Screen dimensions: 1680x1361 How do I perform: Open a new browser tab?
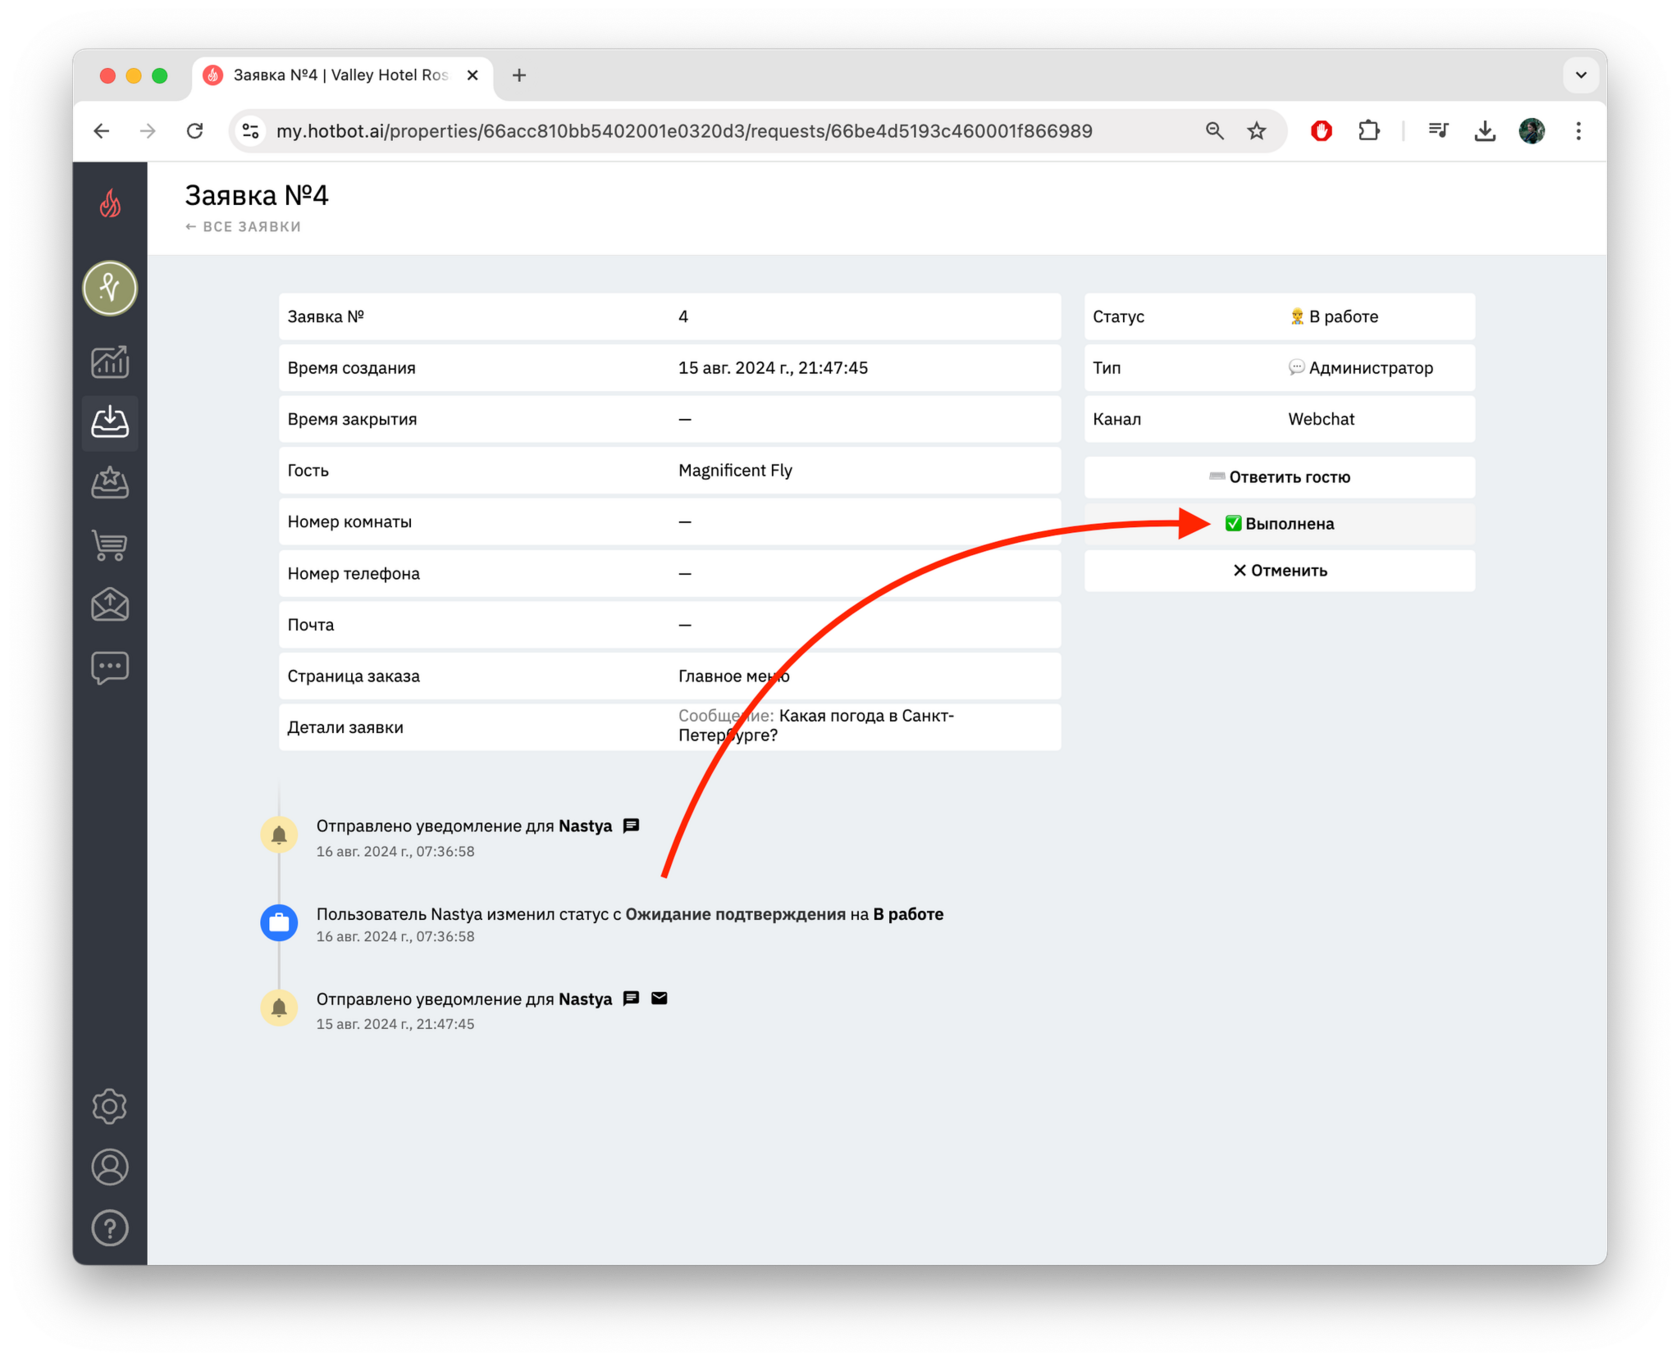(x=519, y=75)
